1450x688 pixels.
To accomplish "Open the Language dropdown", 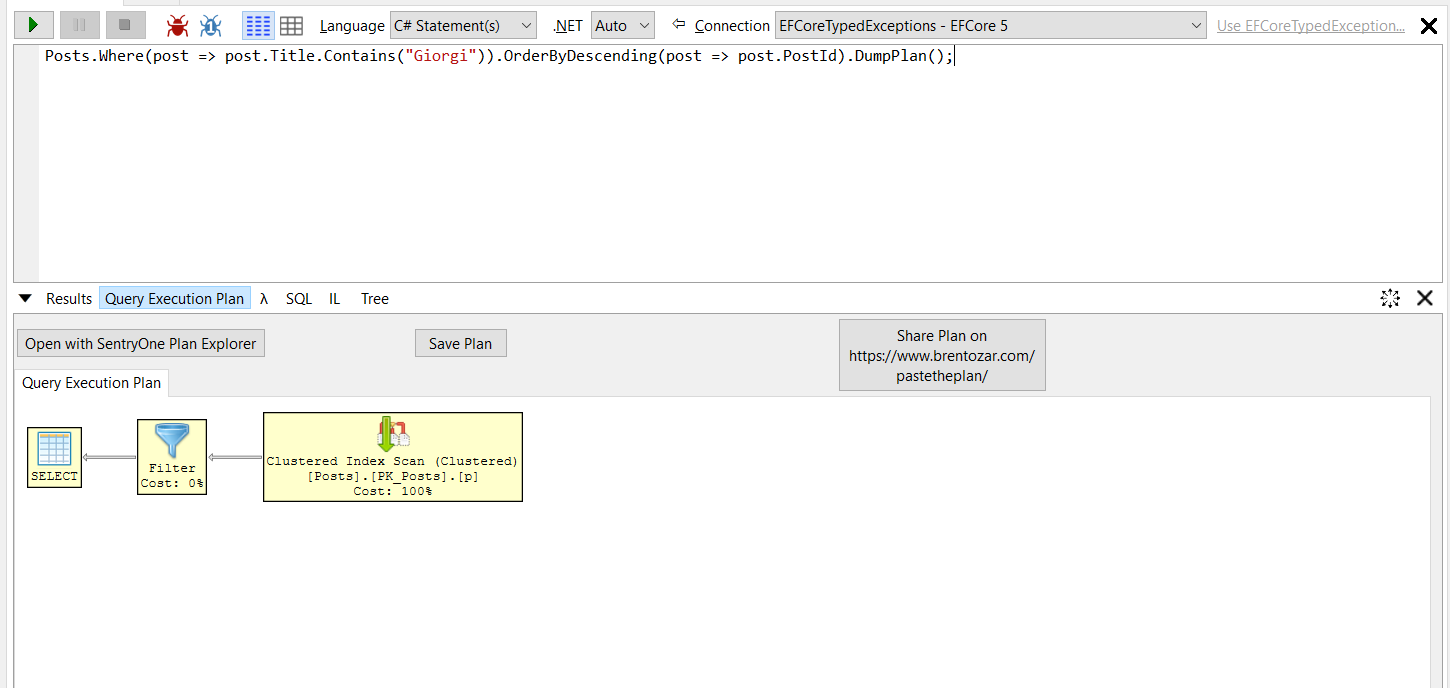I will 463,26.
